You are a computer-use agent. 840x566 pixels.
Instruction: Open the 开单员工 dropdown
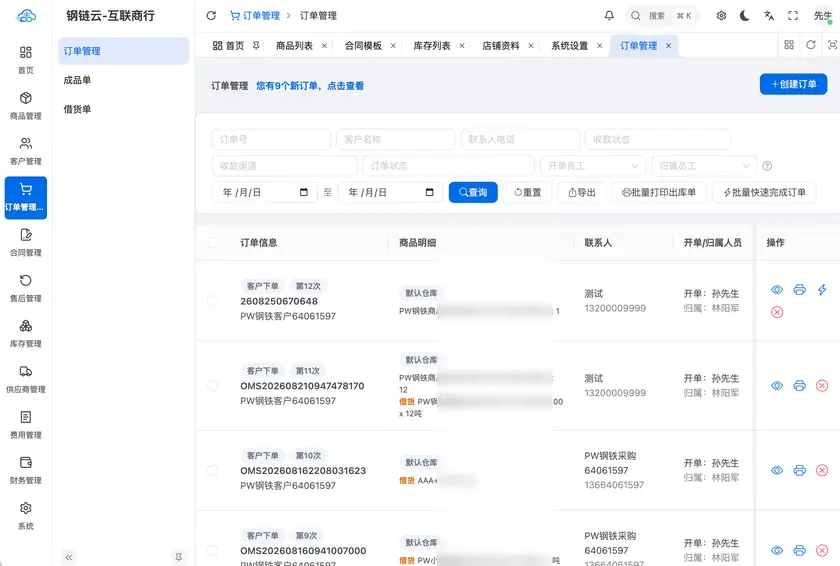(x=592, y=166)
